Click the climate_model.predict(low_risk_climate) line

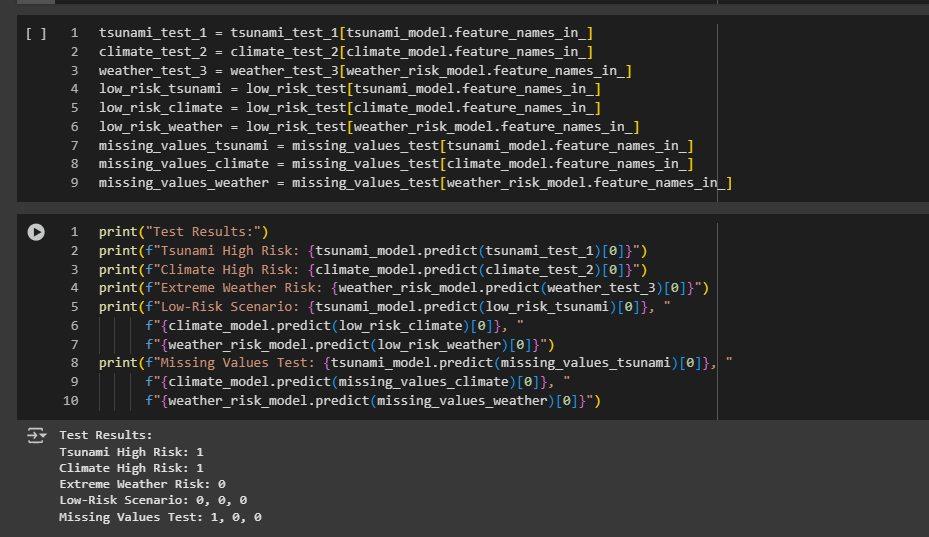pyautogui.click(x=335, y=326)
